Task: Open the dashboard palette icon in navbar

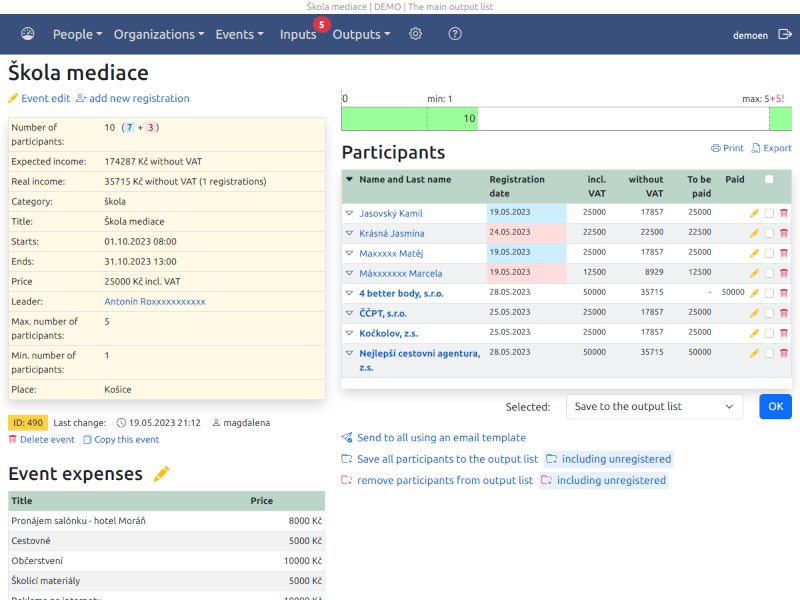Action: coord(28,34)
